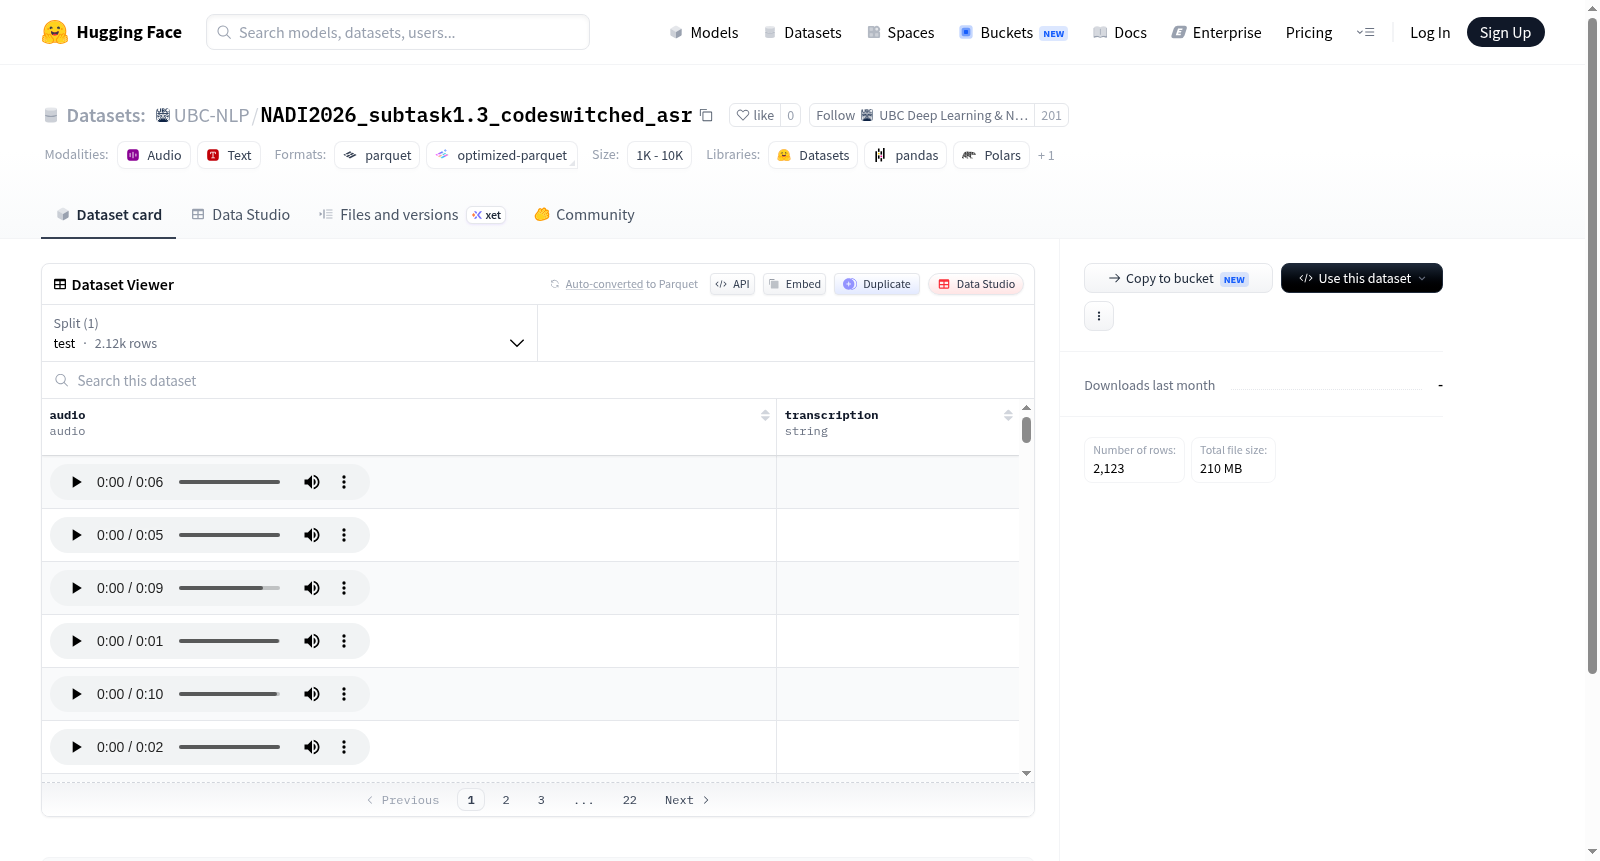Screen dimensions: 1600x861
Task: Seek in the 0:06 audio progress bar
Action: 229,482
